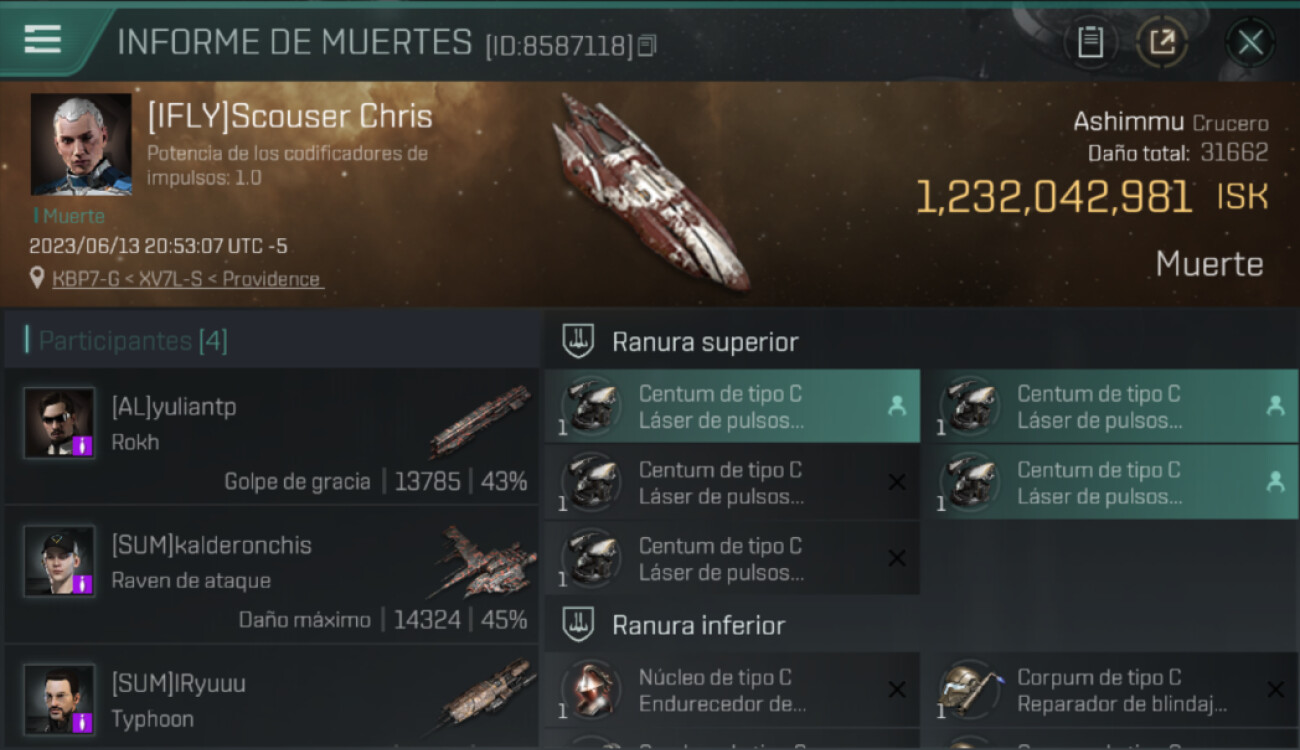Open KBP7-G < XV7L-S < Providence location link
The image size is (1300, 750).
[x=186, y=279]
